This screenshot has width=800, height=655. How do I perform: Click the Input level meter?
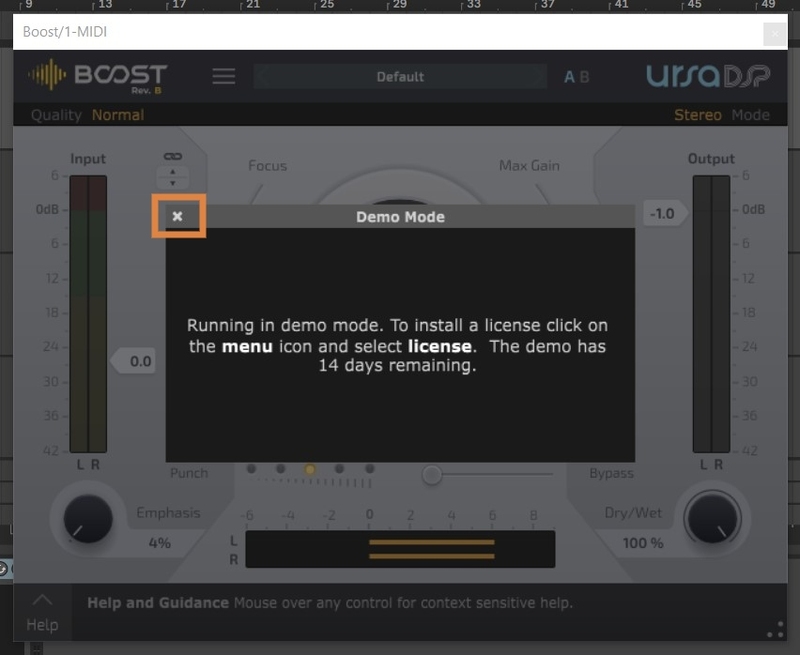tap(88, 314)
